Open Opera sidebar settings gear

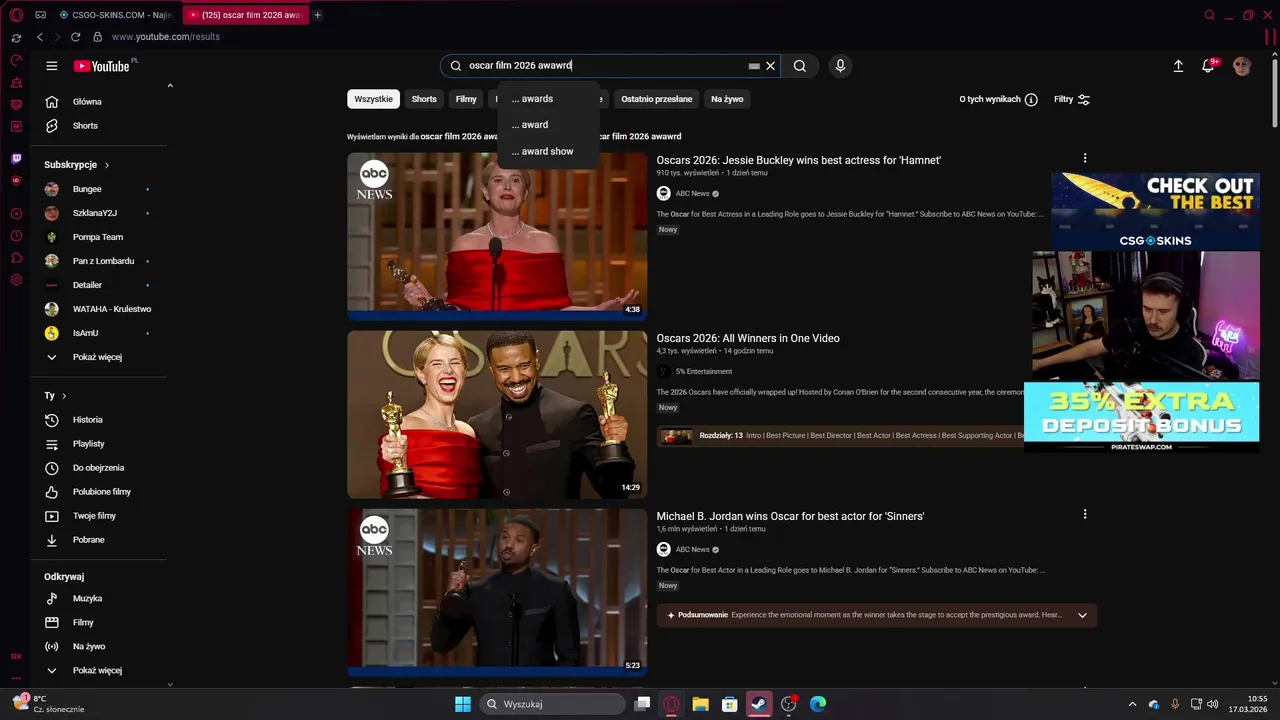pyautogui.click(x=16, y=280)
